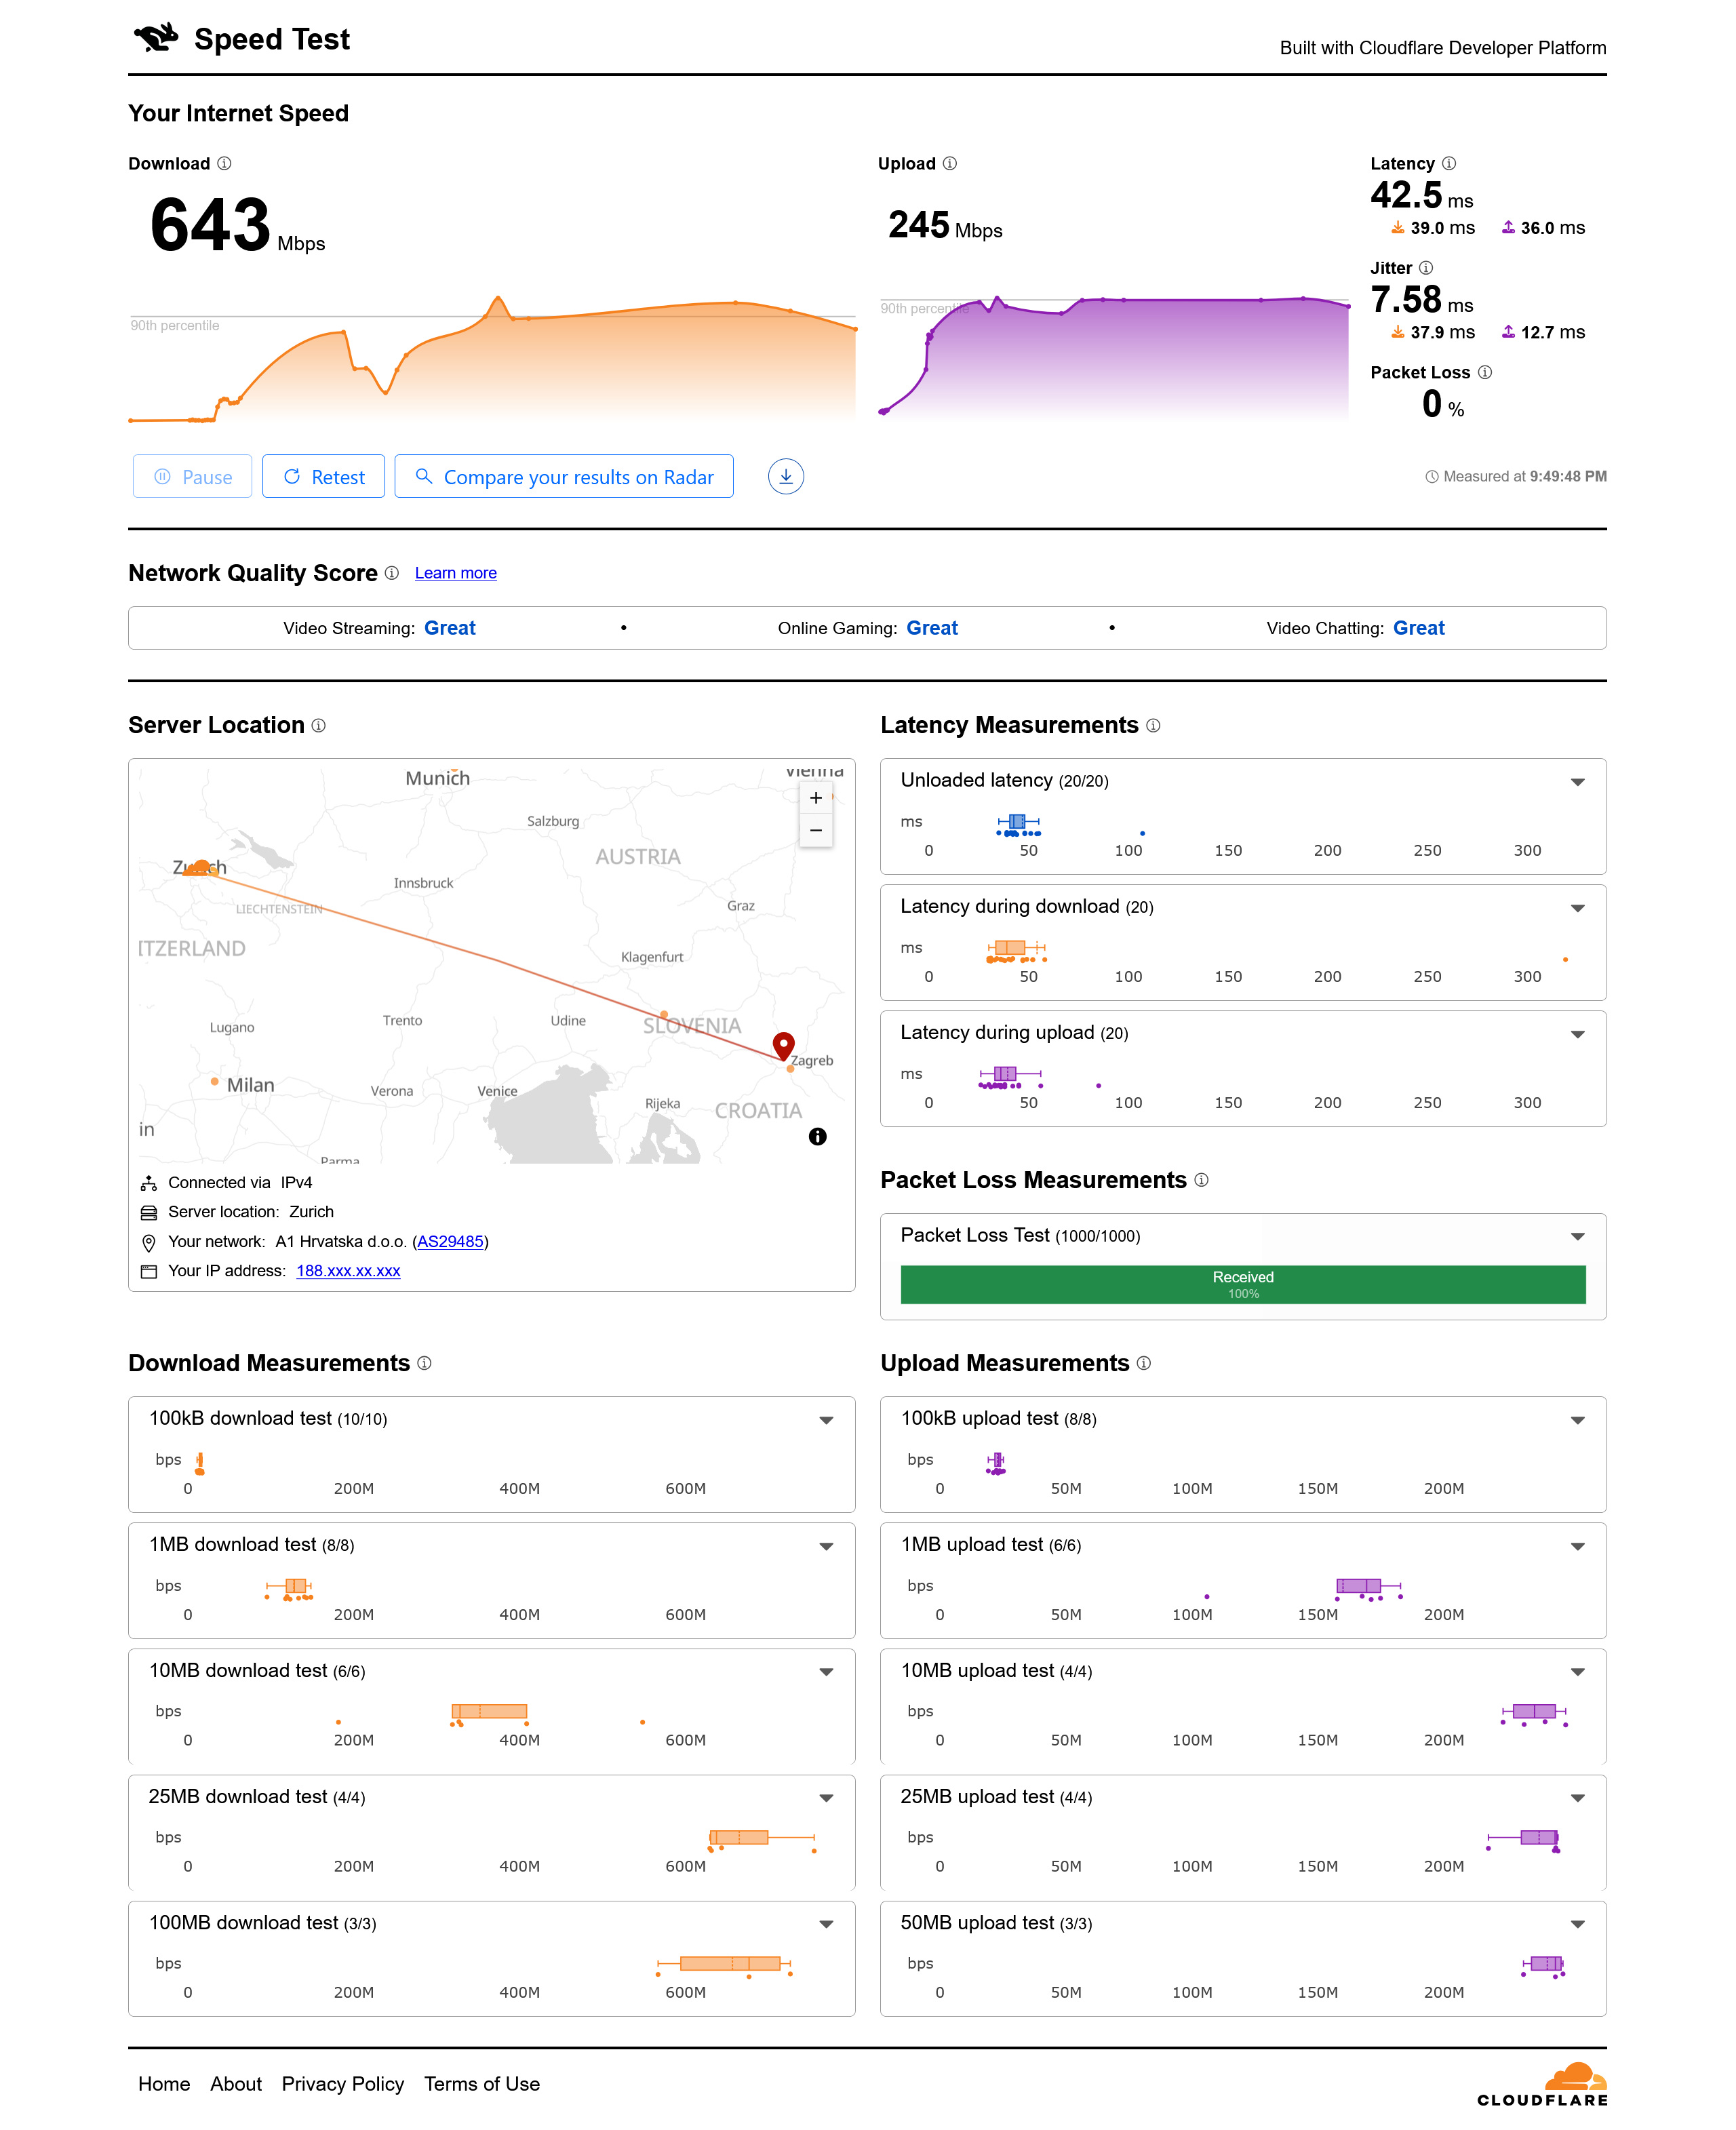1736x2130 pixels.
Task: Expand the 25MB upload test panel
Action: 1578,1798
